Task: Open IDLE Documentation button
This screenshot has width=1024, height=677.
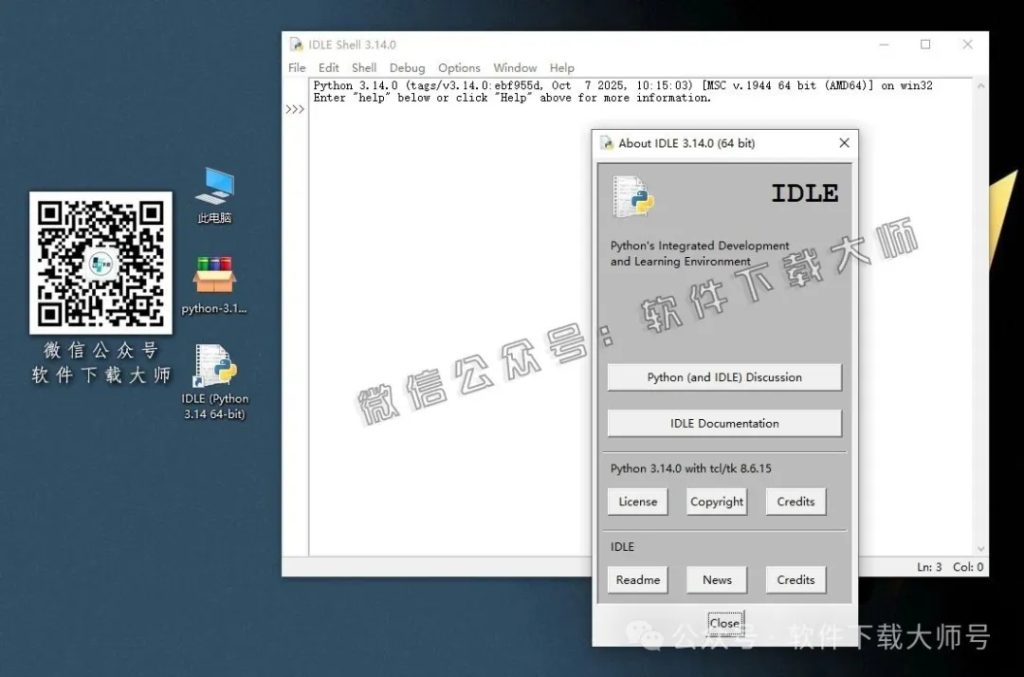Action: click(x=724, y=423)
